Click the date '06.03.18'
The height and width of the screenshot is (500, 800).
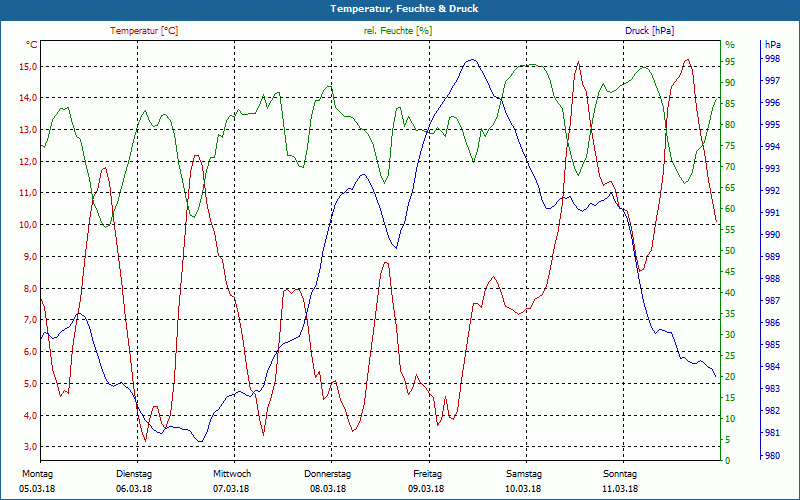point(134,489)
